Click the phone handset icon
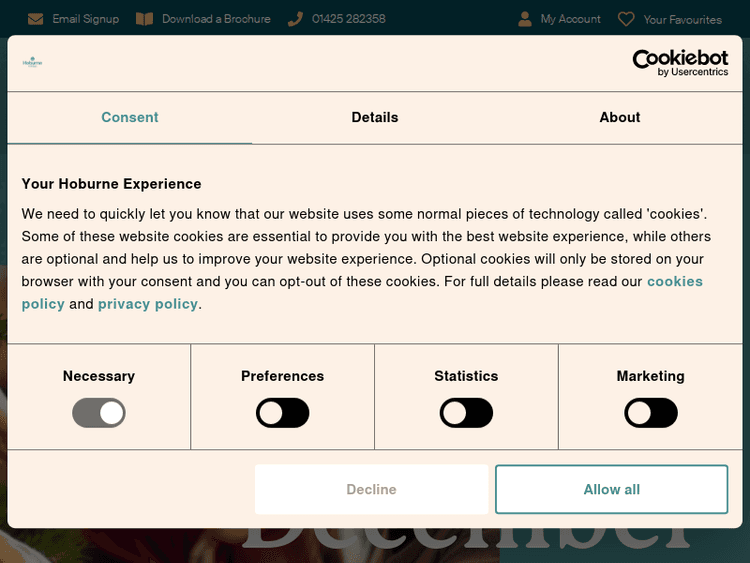Screen dimensions: 750x563 [x=295, y=19]
